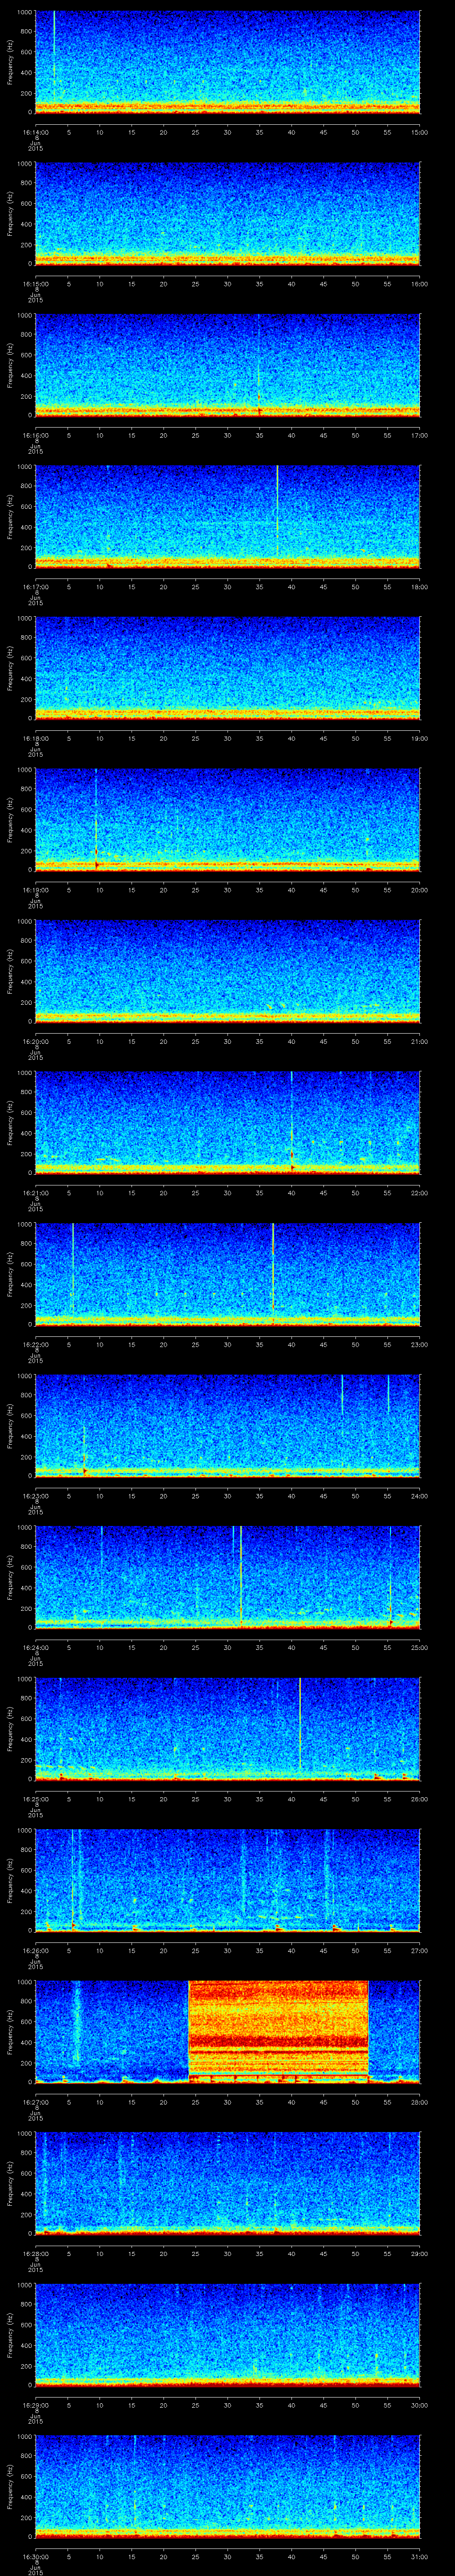Image resolution: width=455 pixels, height=2576 pixels.
Task: Select the spectrogram panel starting at 16:14:00
Action: point(227,62)
